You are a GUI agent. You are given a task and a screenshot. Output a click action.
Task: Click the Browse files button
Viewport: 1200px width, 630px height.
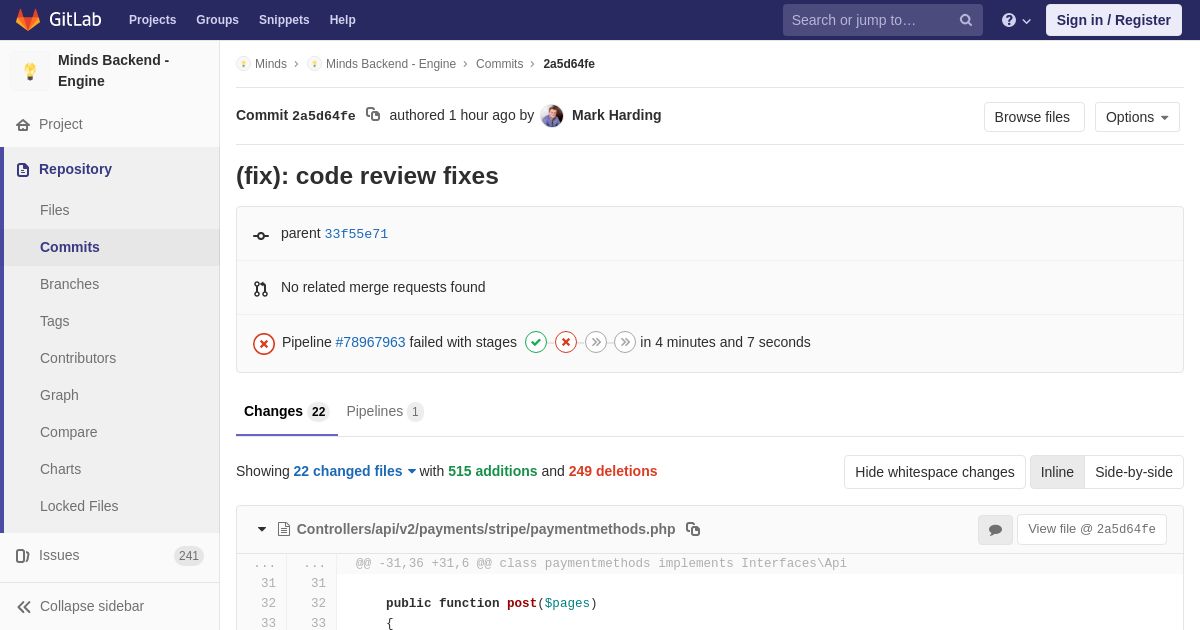[x=1033, y=117]
